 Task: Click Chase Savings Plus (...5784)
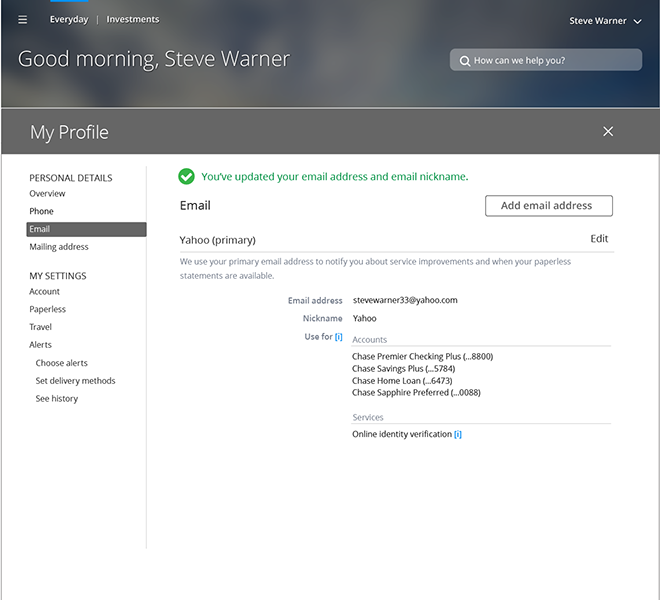point(404,369)
